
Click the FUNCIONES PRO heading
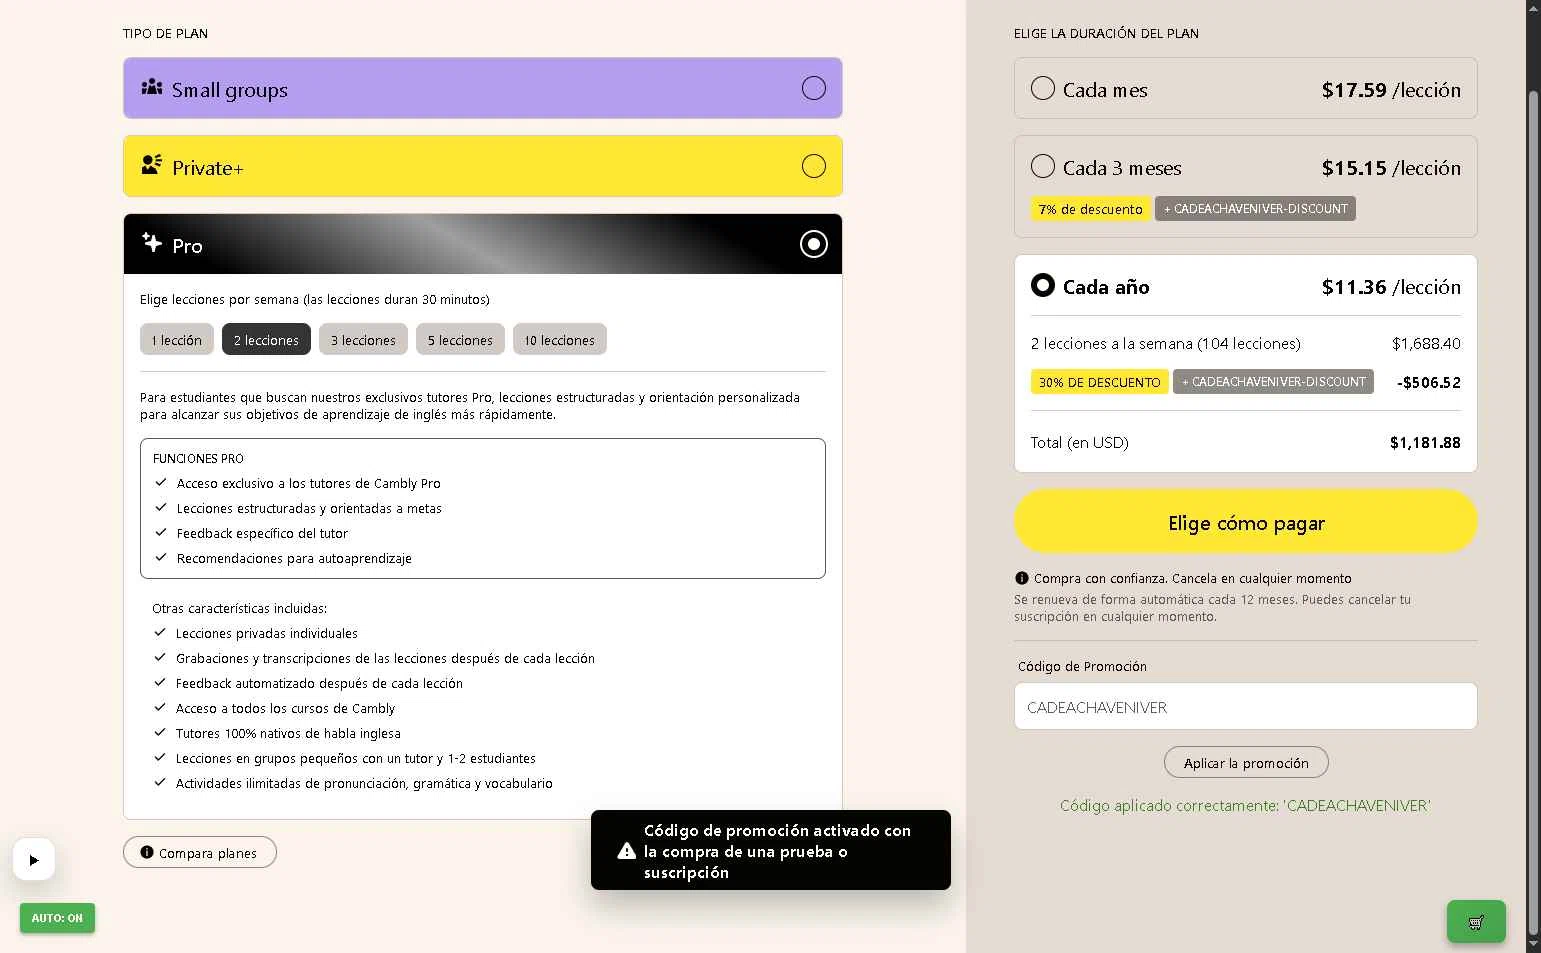(x=198, y=458)
